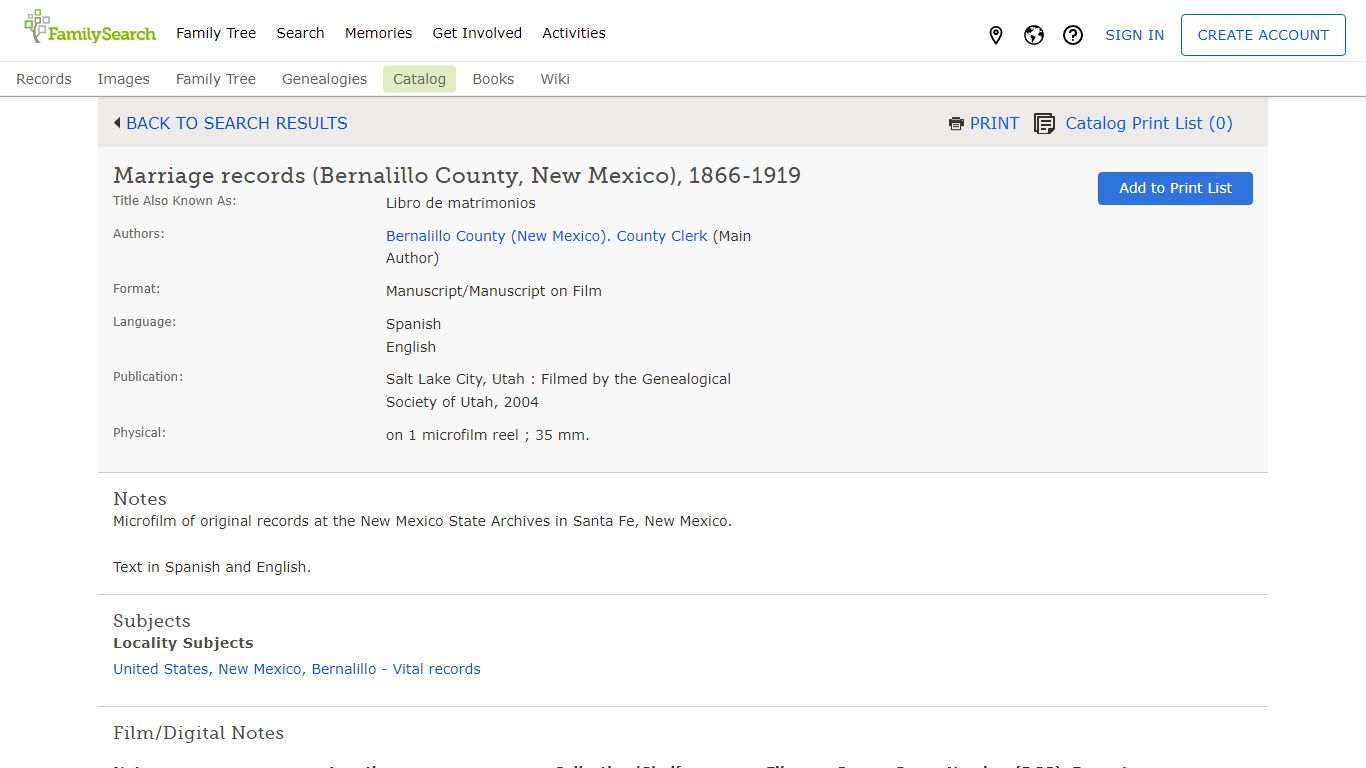Open Bernalillo County (New Mexico) author link
The height and width of the screenshot is (768, 1366).
496,236
